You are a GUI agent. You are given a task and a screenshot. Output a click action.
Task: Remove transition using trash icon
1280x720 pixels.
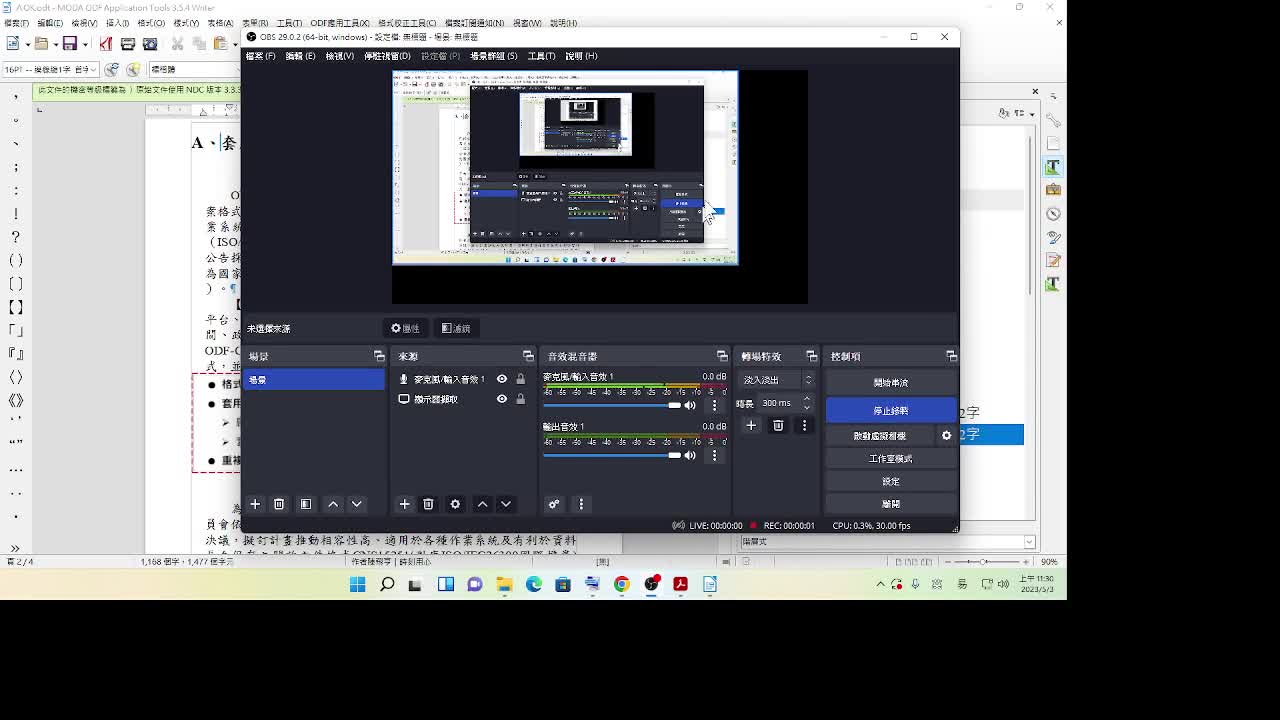click(x=778, y=425)
